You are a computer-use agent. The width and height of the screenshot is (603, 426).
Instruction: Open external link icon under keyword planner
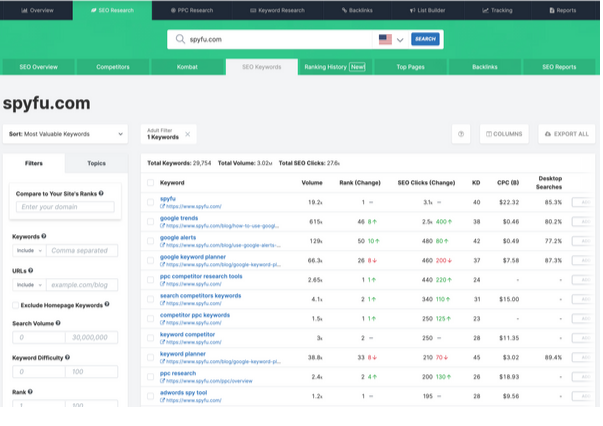pyautogui.click(x=162, y=361)
